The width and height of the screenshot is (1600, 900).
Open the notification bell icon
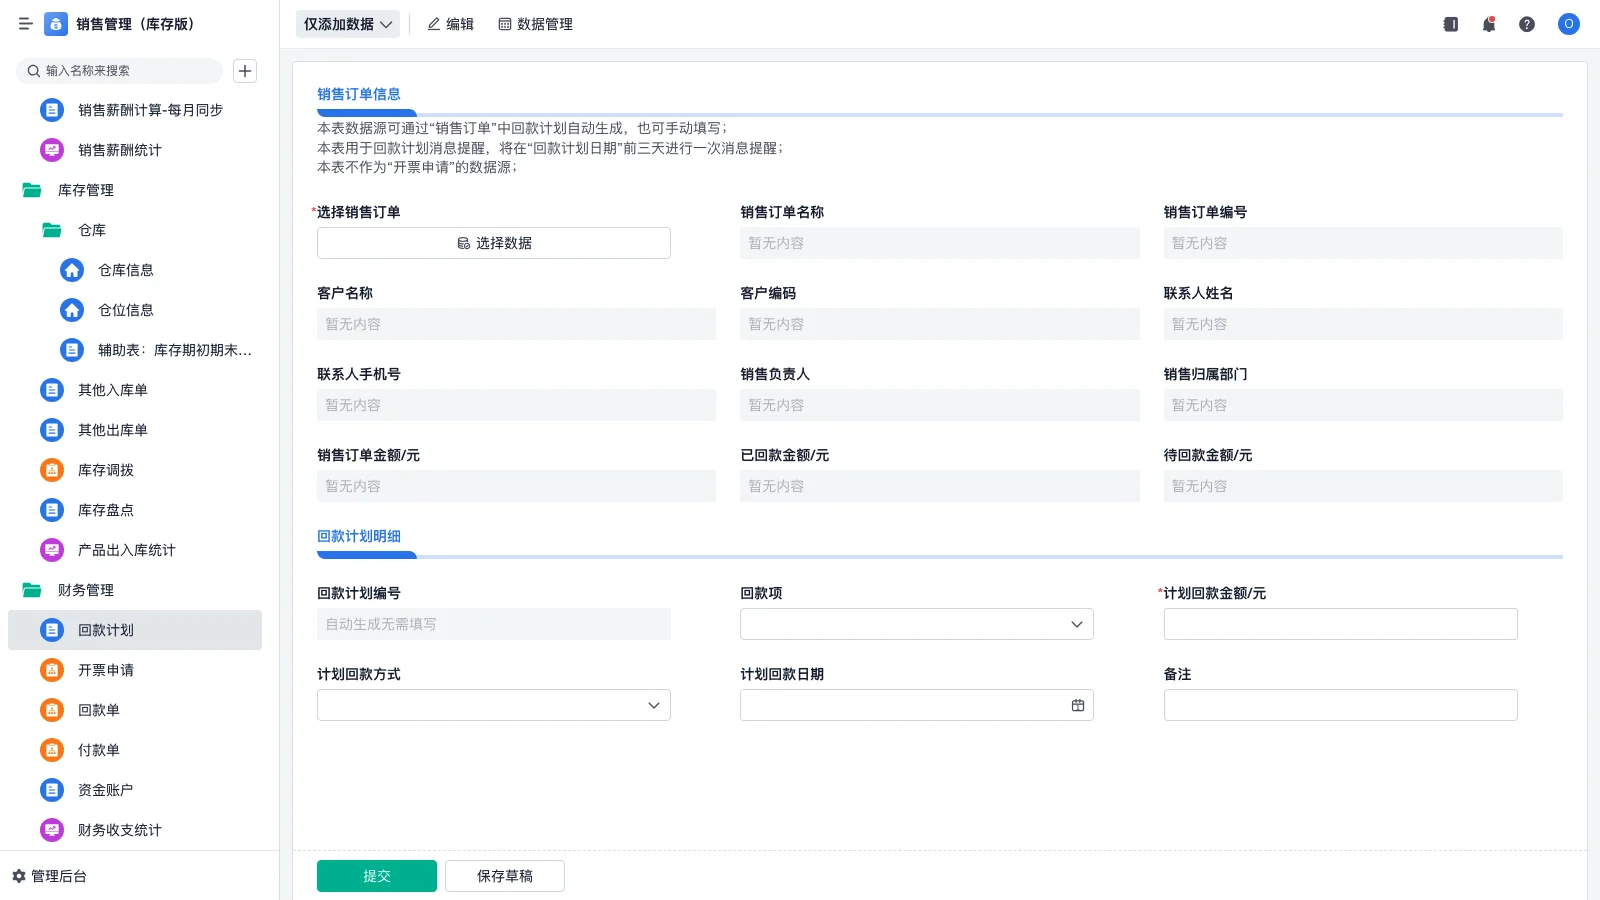coord(1488,24)
